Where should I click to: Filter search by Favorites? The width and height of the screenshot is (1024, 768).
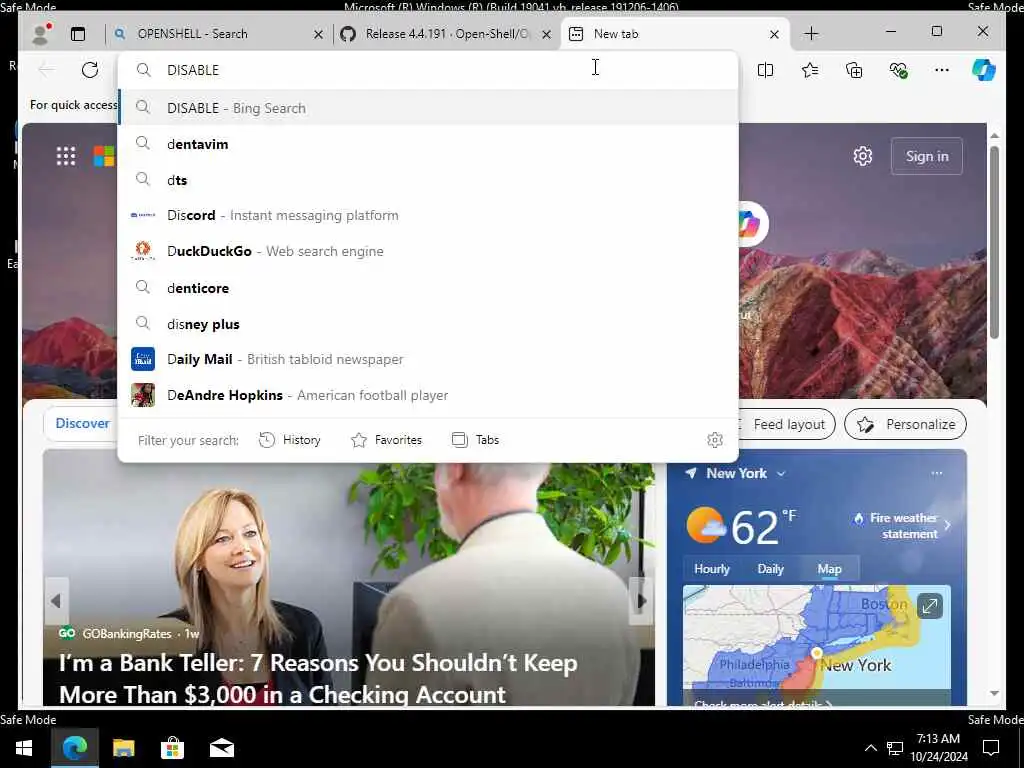coord(387,440)
